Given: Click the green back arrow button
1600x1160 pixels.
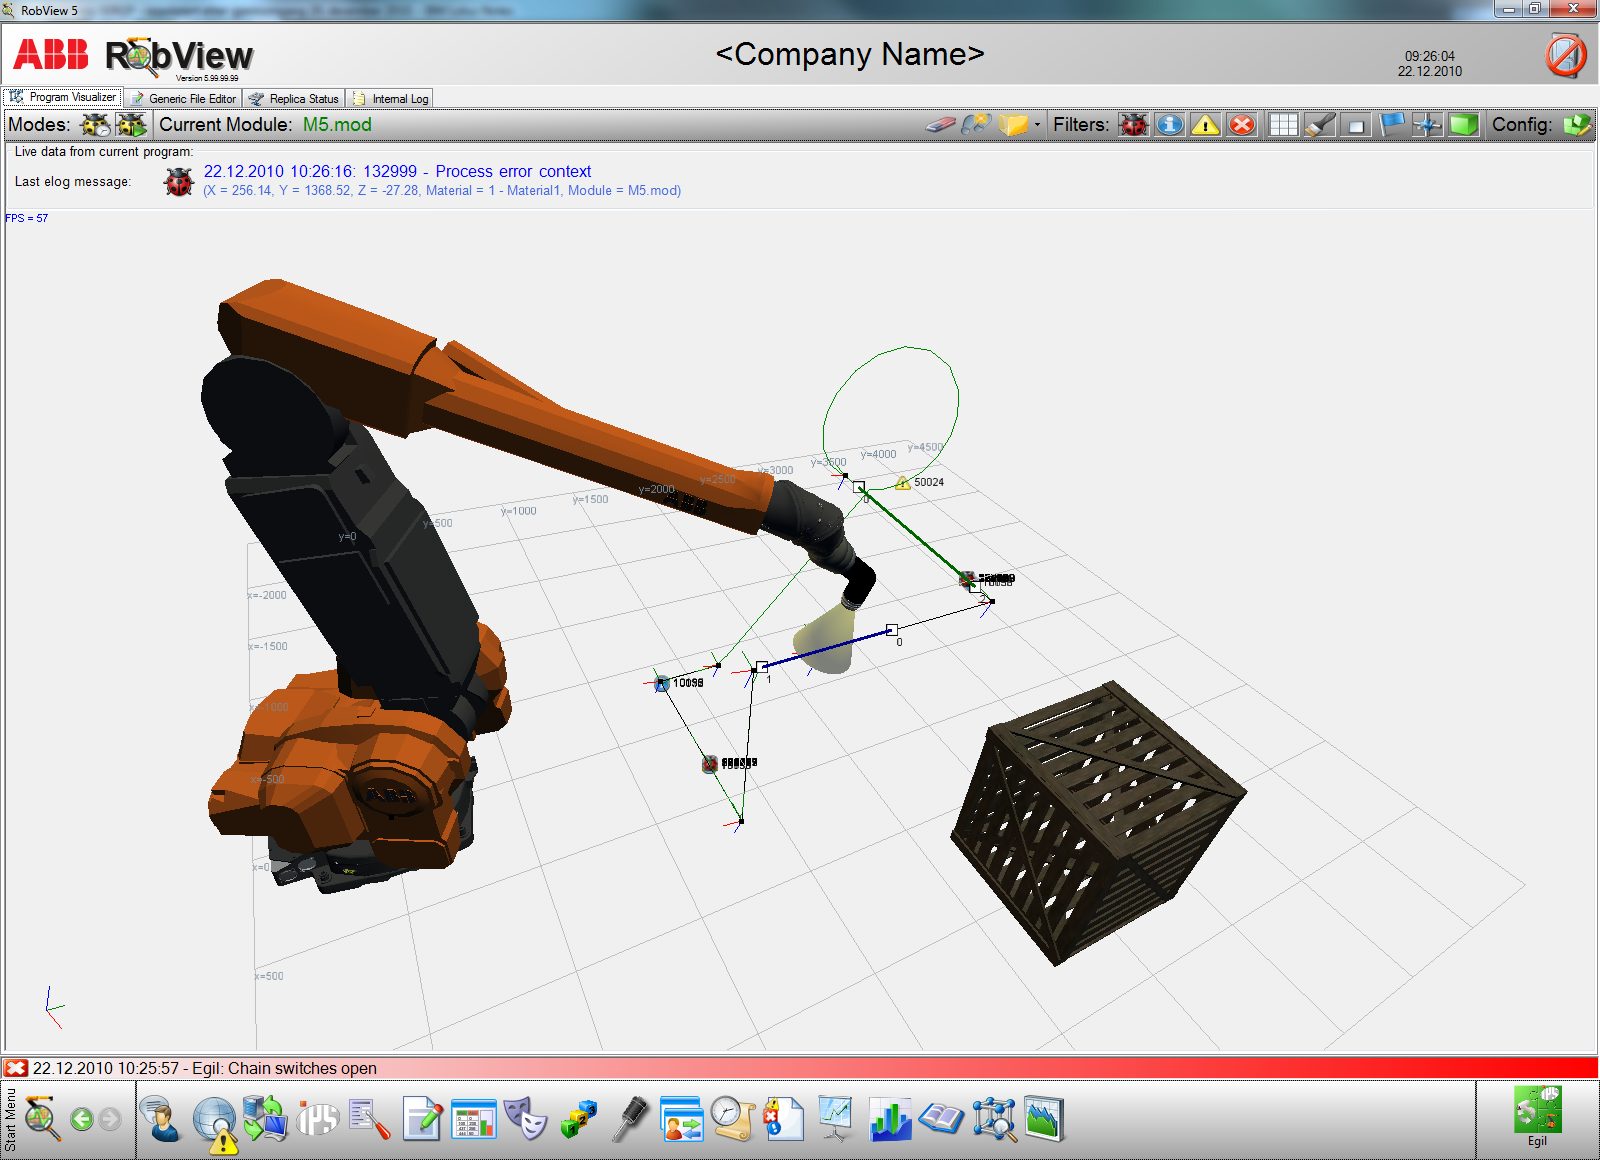Looking at the screenshot, I should click(82, 1119).
